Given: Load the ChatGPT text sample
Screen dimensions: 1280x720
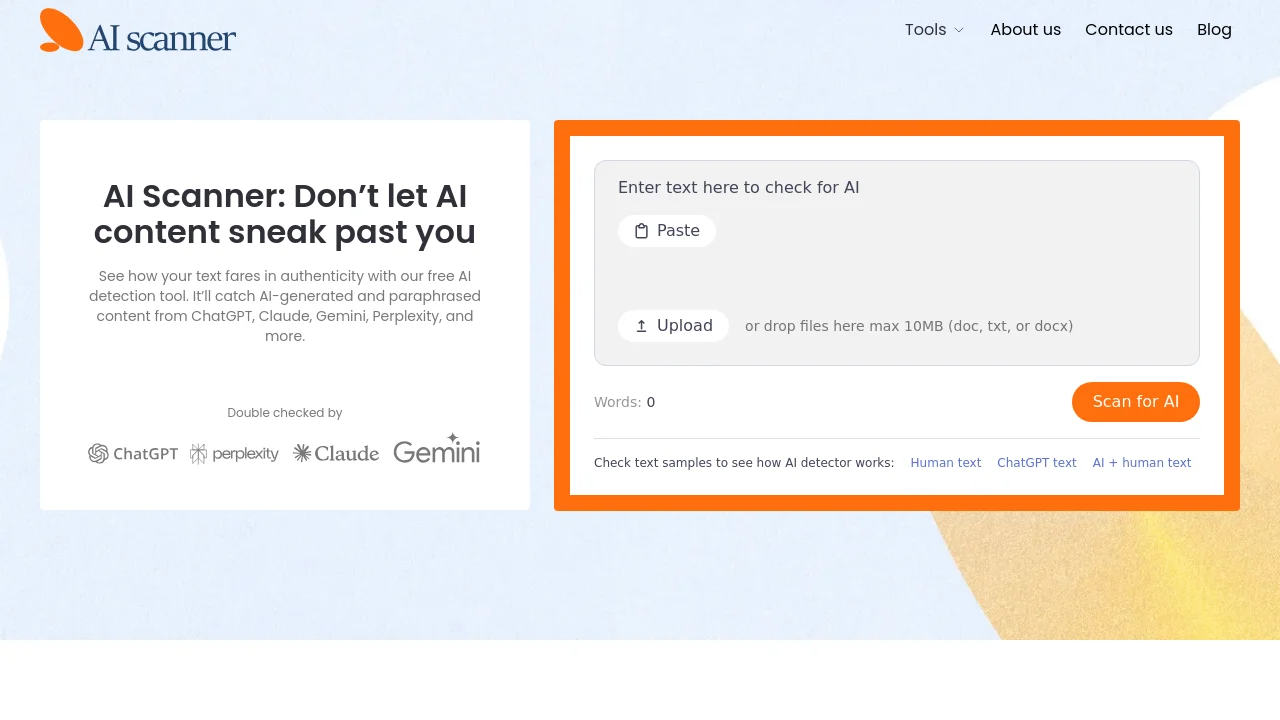Looking at the screenshot, I should (x=1037, y=463).
